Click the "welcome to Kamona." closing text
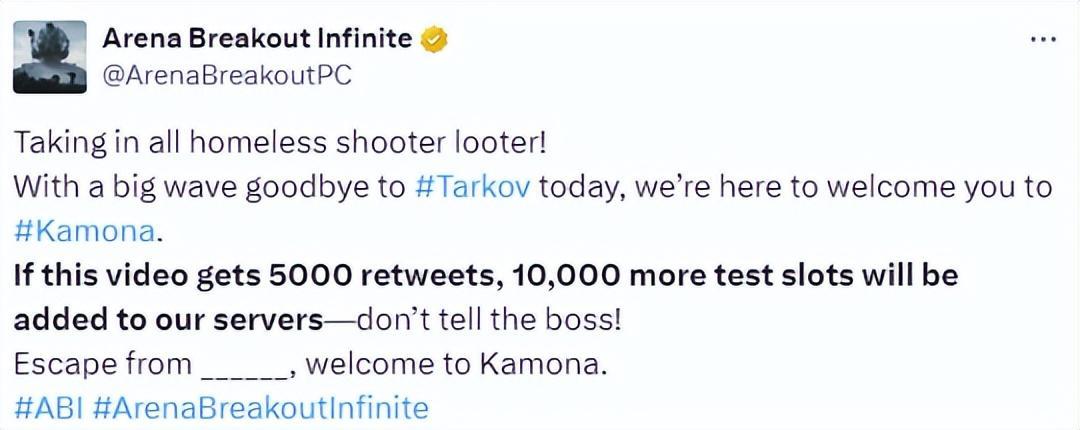Viewport: 1080px width, 430px height. [x=456, y=364]
